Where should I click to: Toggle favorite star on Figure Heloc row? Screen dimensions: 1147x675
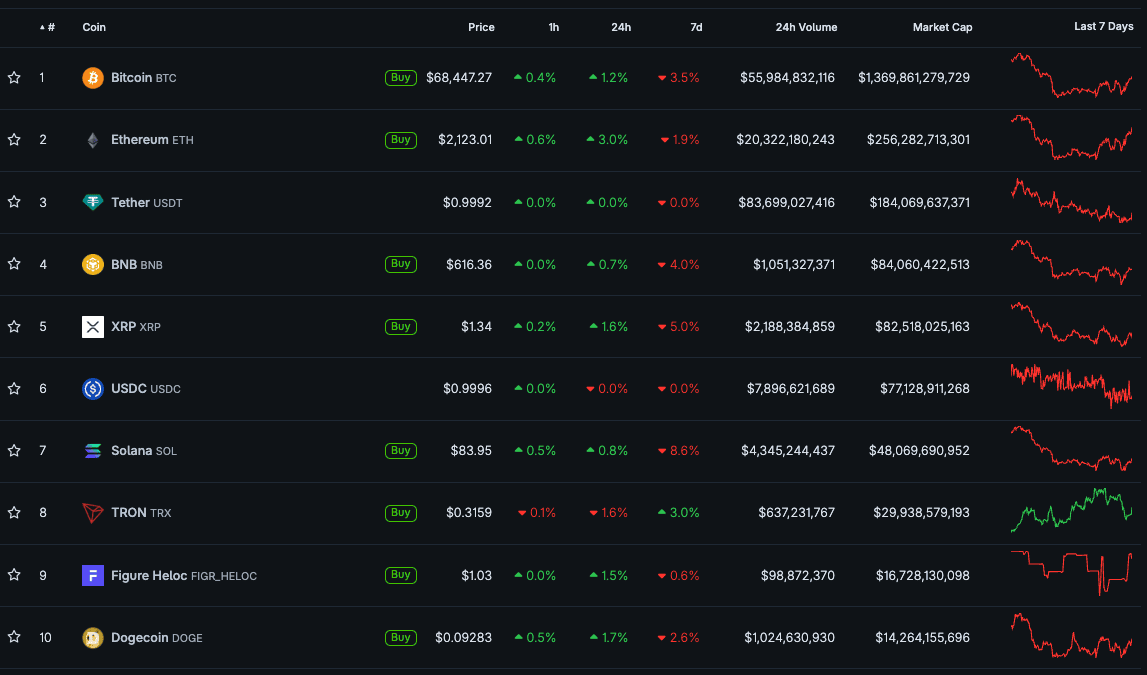tap(14, 575)
